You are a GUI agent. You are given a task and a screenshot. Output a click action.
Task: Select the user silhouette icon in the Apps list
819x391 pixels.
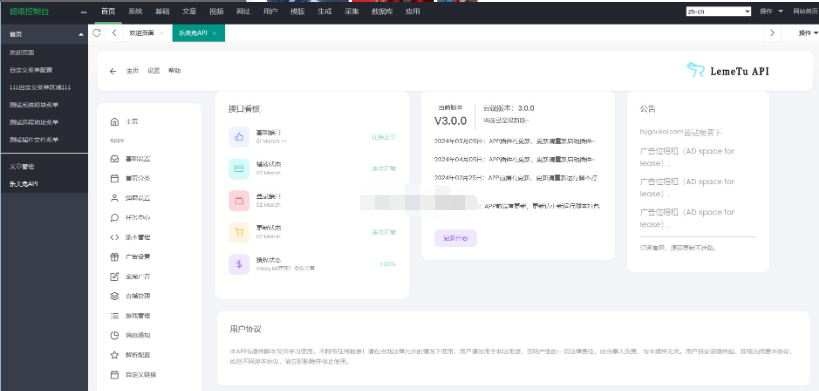pyautogui.click(x=115, y=198)
